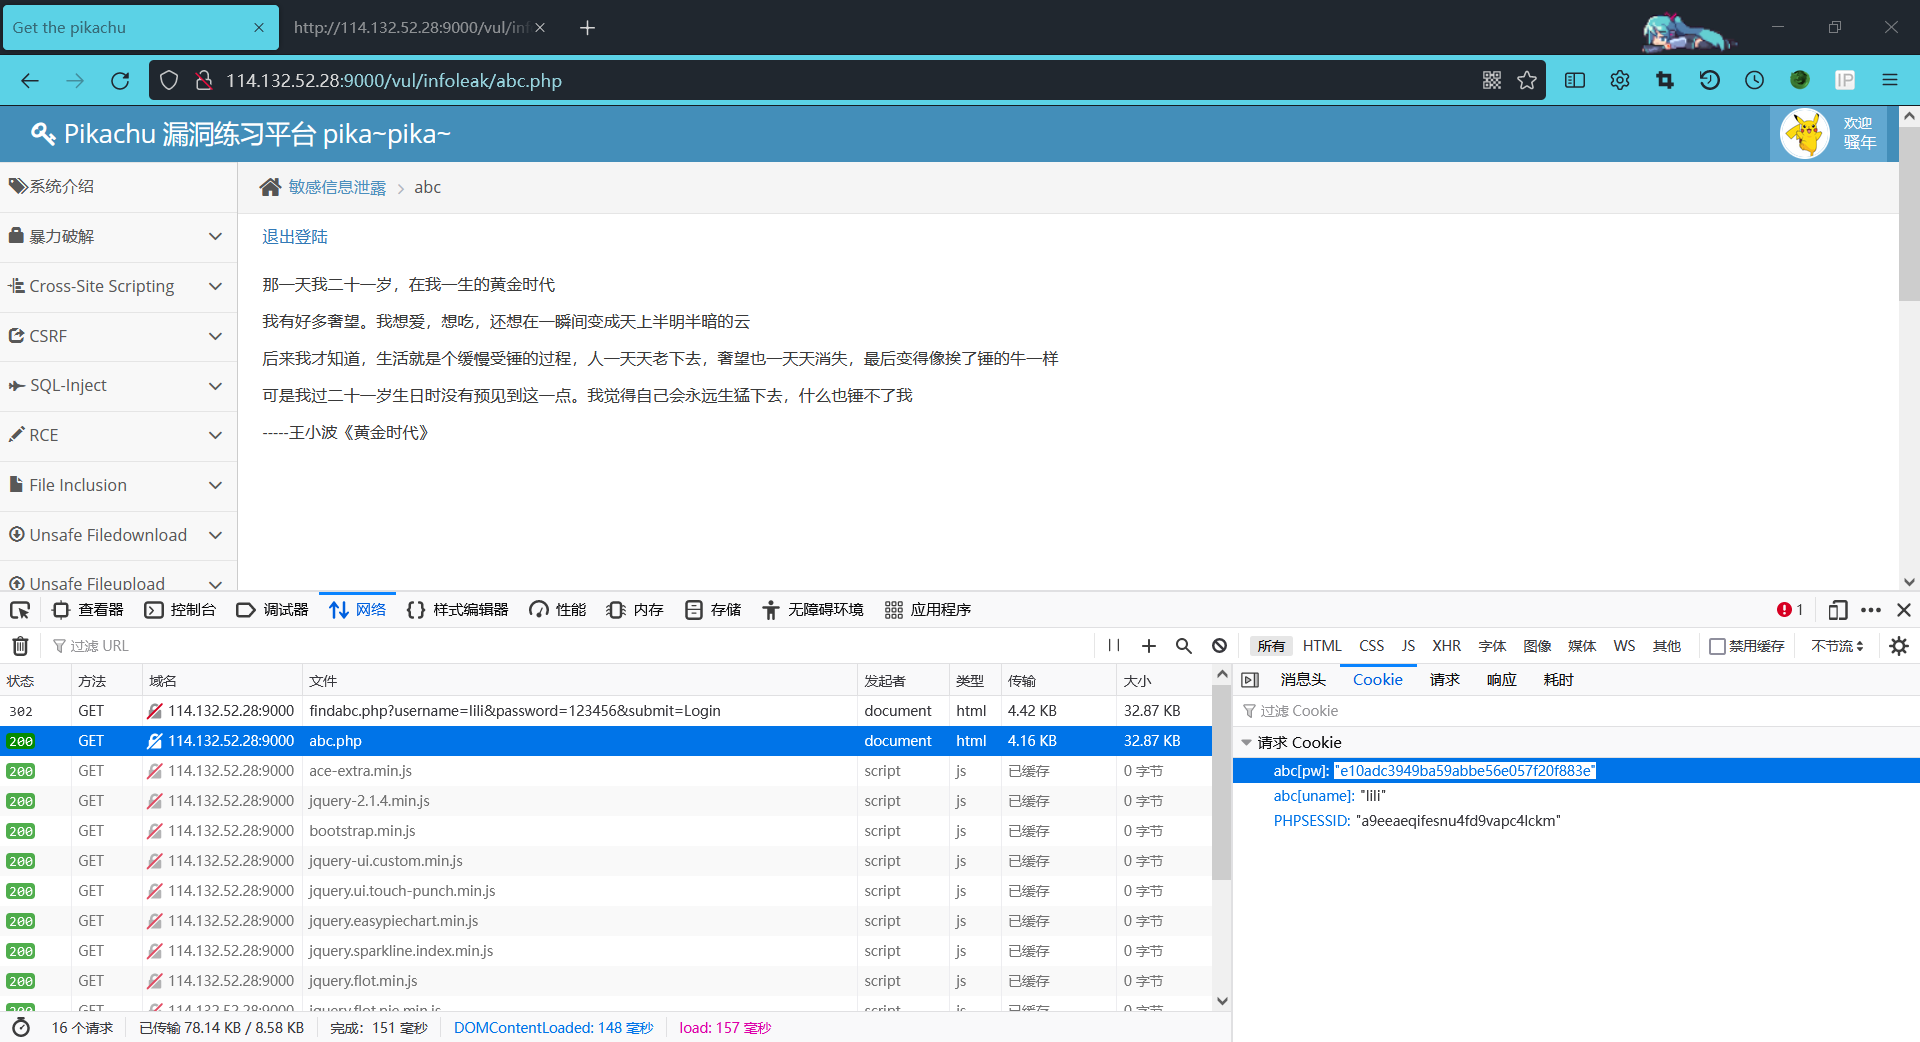Open the history icon in toolbar
Screen dimensions: 1920x1042
click(x=1710, y=81)
